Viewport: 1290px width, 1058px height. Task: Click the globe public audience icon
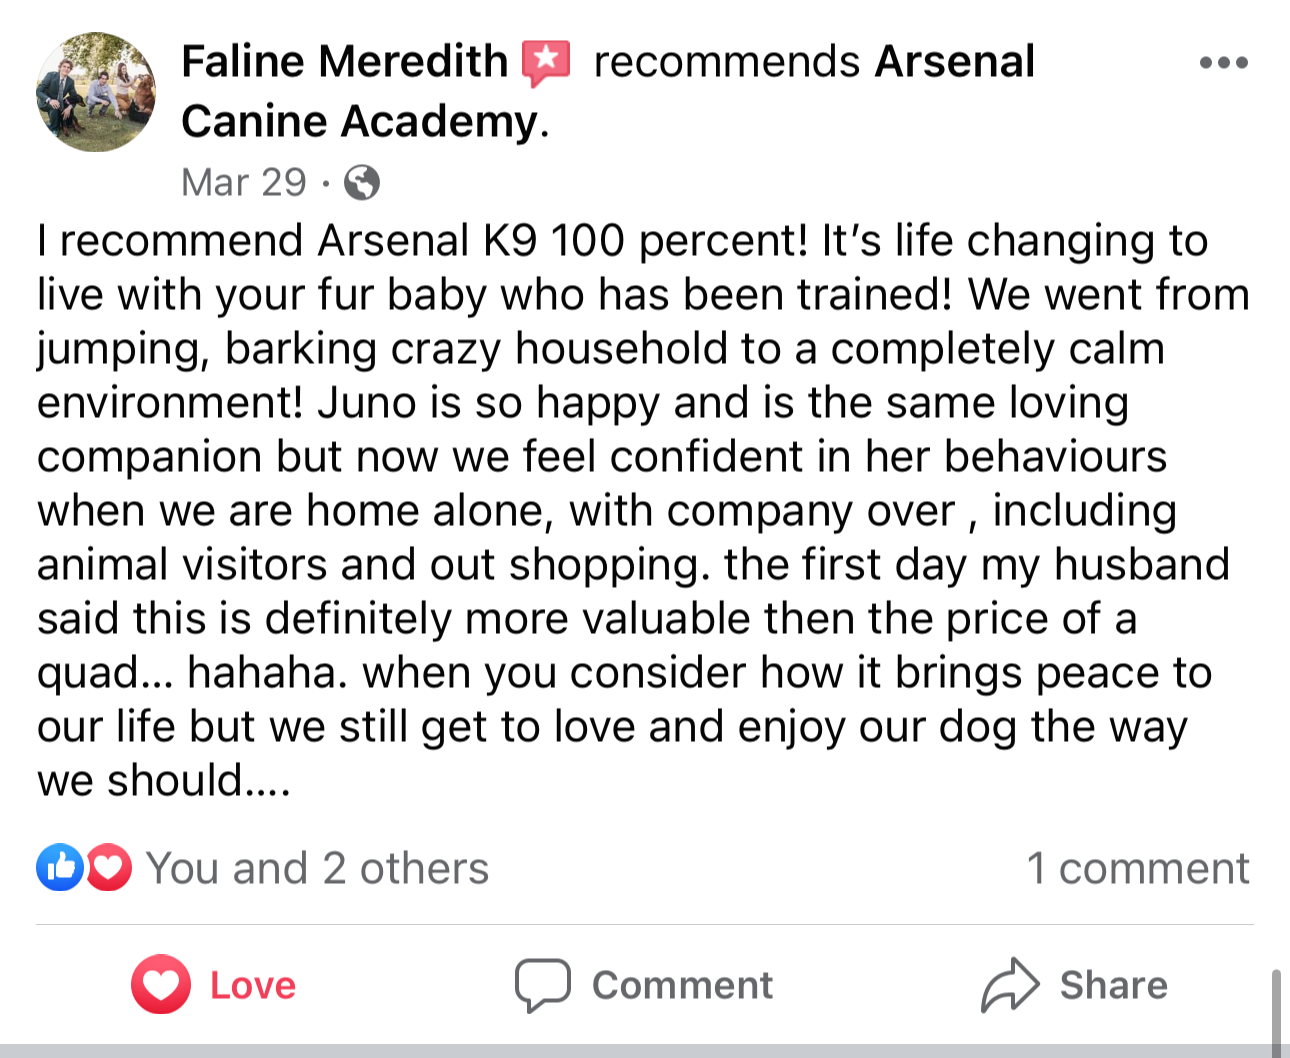362,183
